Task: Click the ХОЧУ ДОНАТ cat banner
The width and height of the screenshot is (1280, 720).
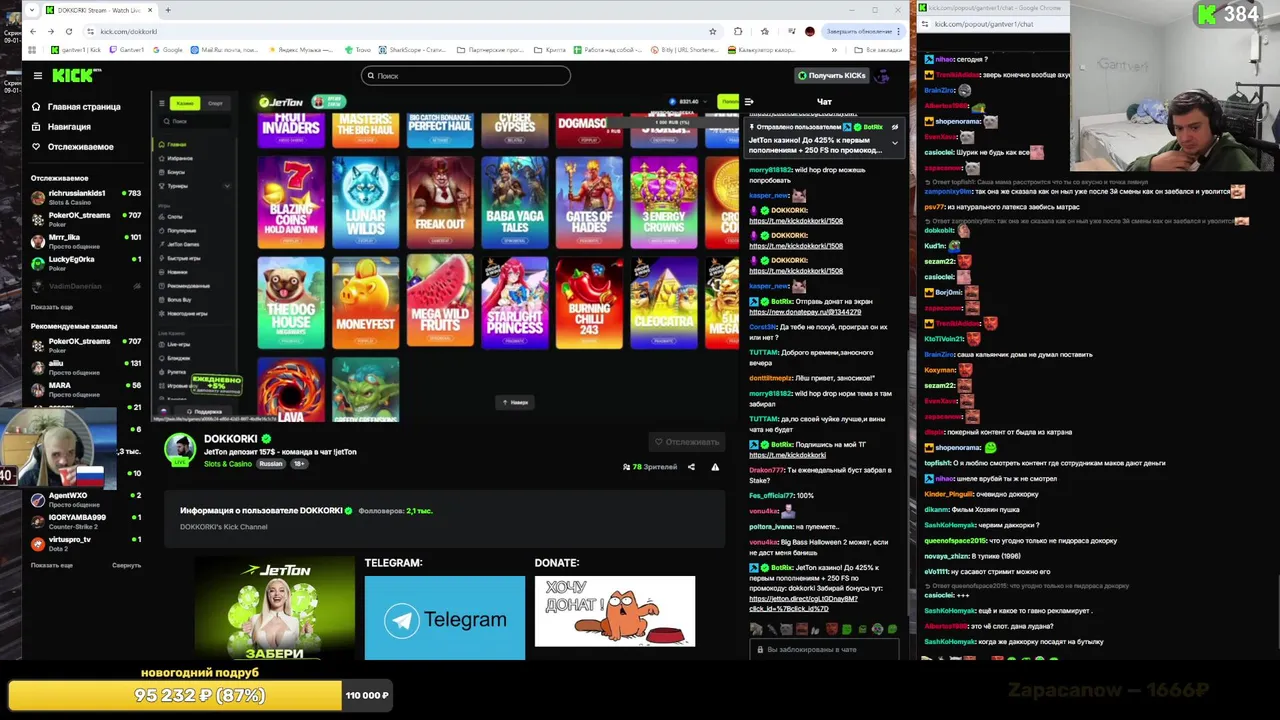Action: [615, 611]
